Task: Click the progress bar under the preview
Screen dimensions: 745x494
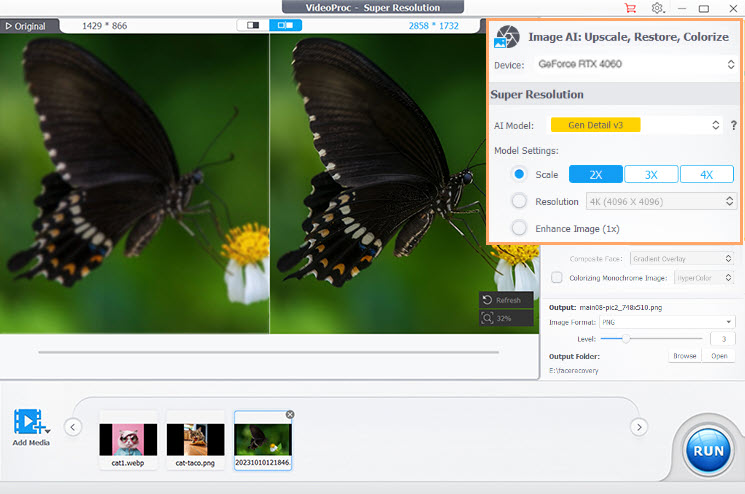Action: pyautogui.click(x=268, y=352)
